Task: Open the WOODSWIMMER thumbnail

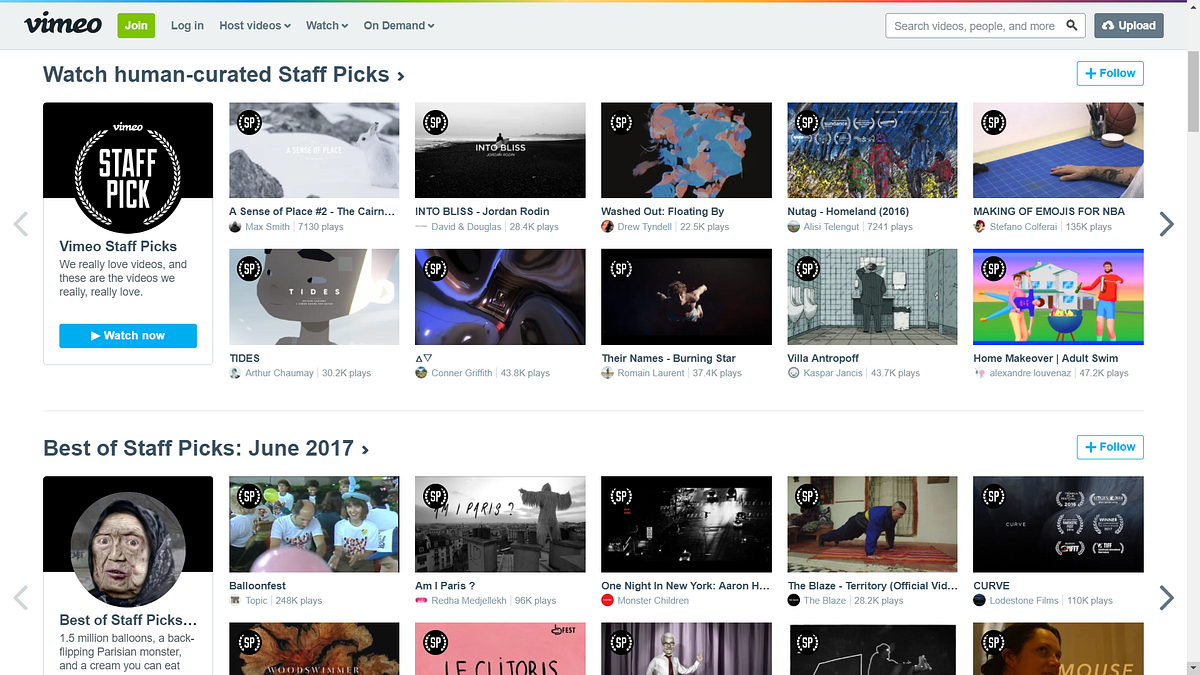Action: click(x=314, y=649)
